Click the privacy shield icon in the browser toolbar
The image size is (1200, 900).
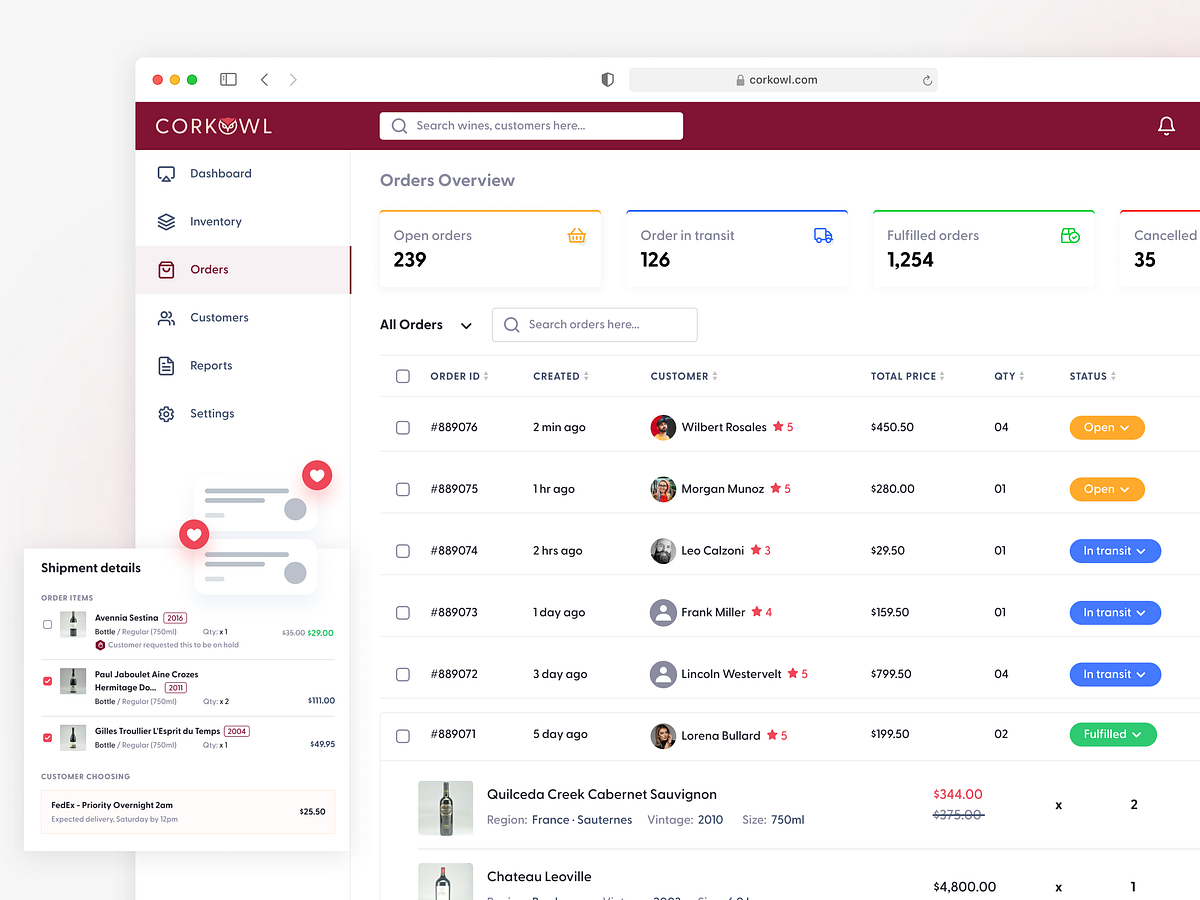(607, 80)
